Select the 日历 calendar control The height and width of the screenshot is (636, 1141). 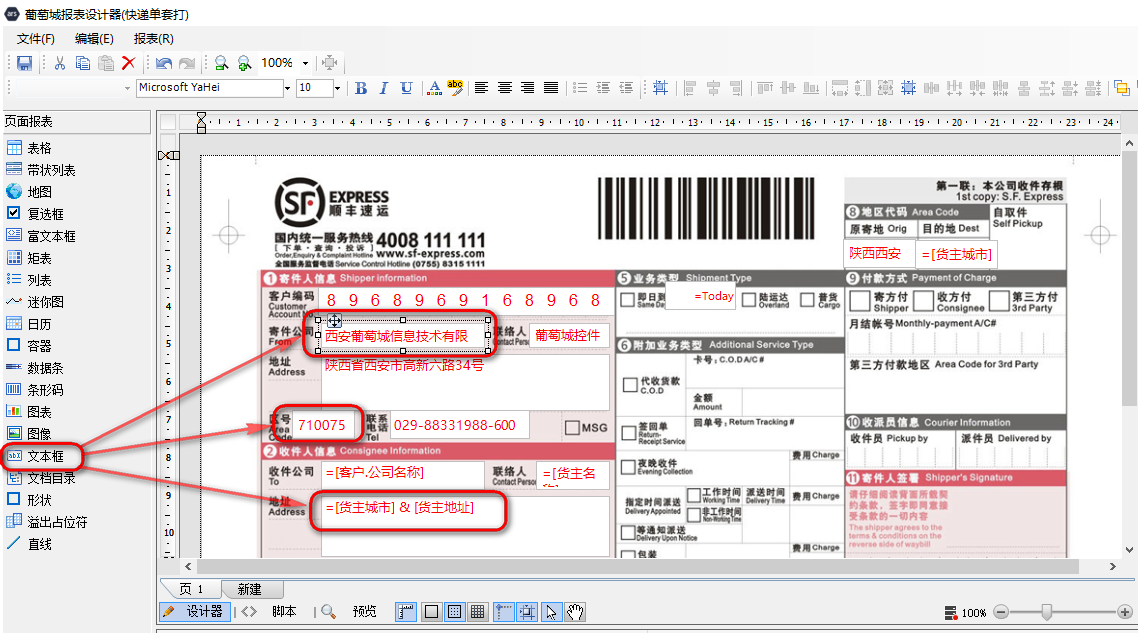(x=30, y=324)
